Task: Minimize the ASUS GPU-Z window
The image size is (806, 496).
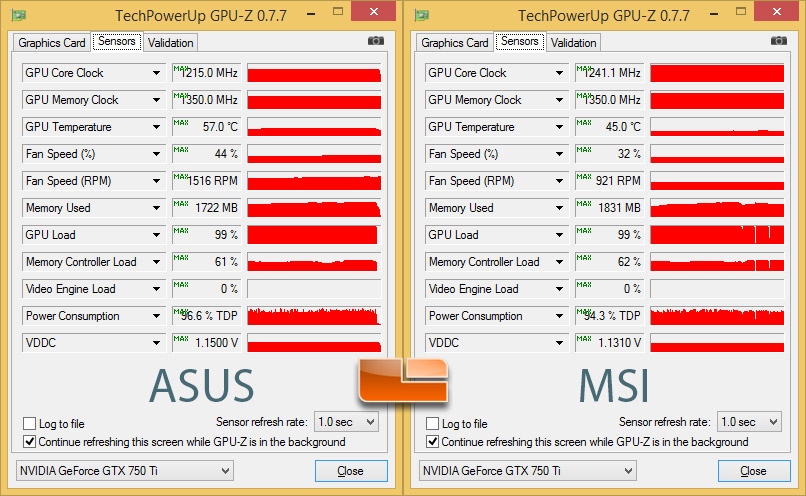Action: point(311,13)
